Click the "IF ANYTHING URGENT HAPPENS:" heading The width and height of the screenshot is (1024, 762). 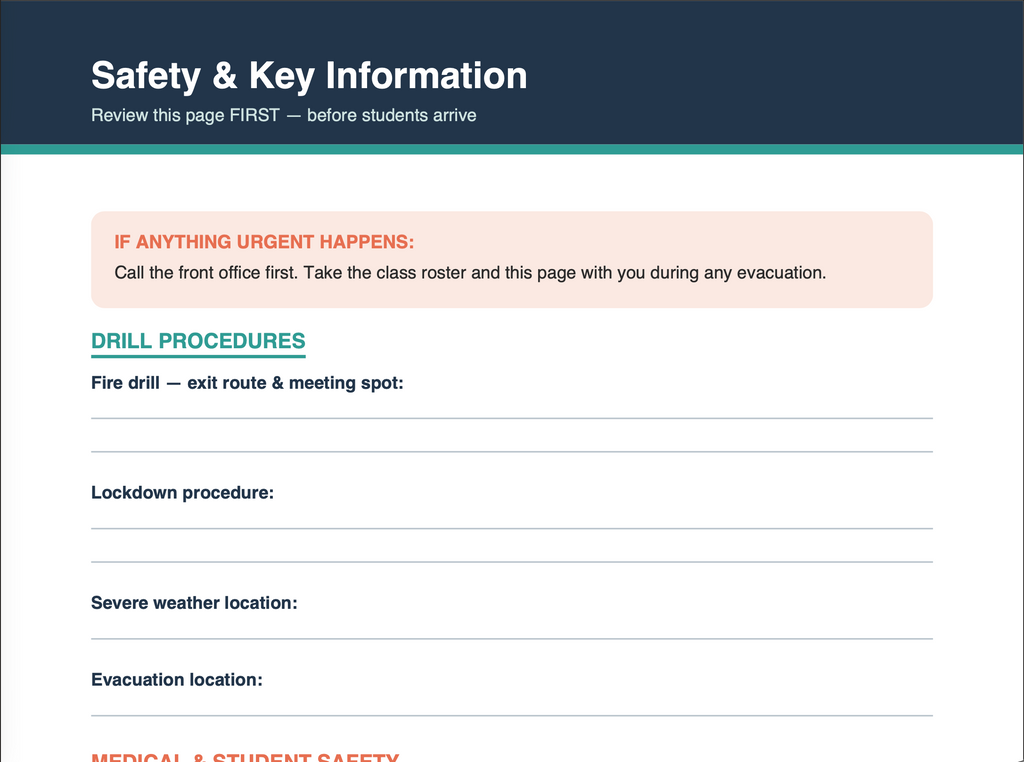(x=264, y=242)
